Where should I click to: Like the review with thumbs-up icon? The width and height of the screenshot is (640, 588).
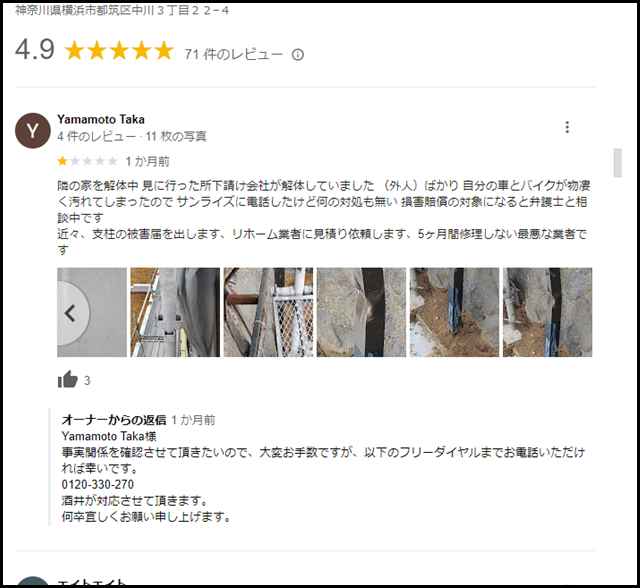(x=67, y=379)
